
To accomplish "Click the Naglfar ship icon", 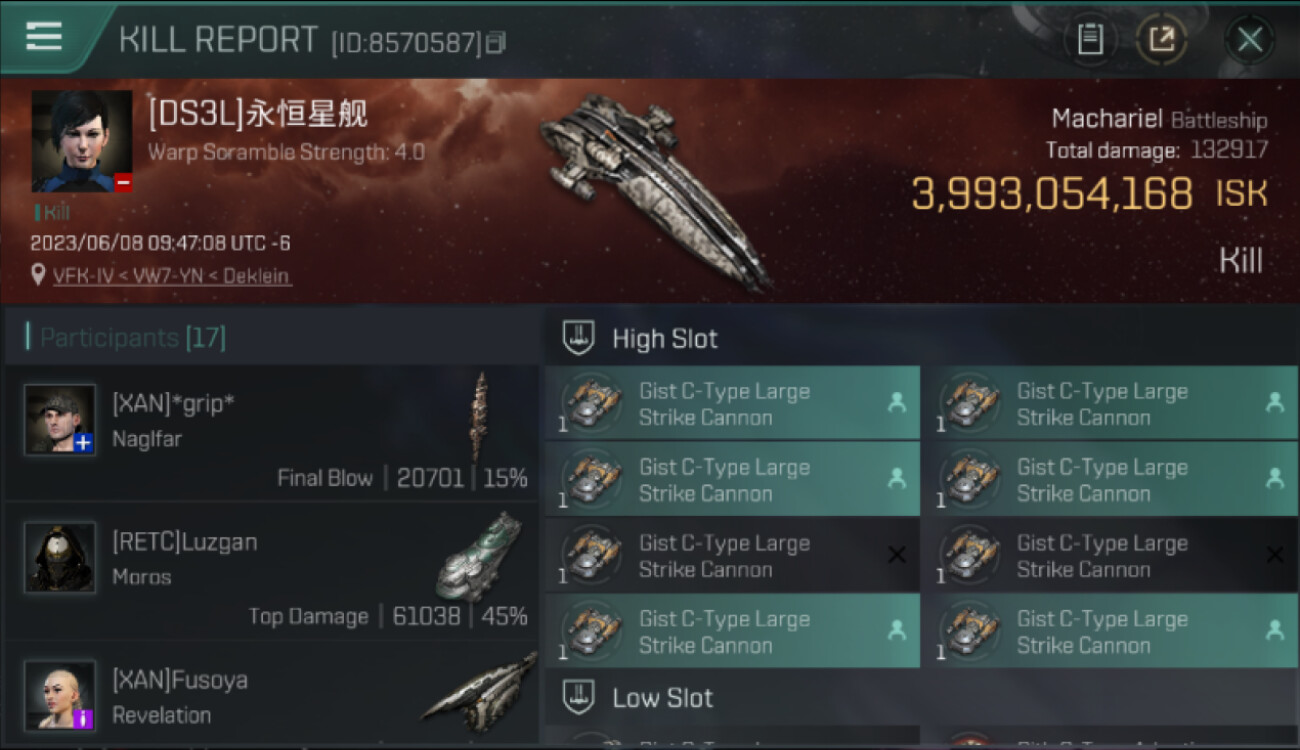I will 481,417.
